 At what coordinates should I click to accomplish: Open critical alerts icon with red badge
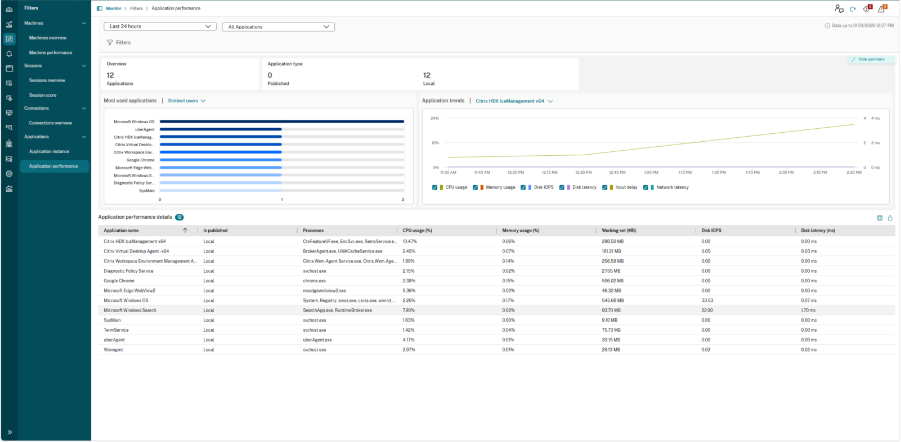[x=868, y=9]
